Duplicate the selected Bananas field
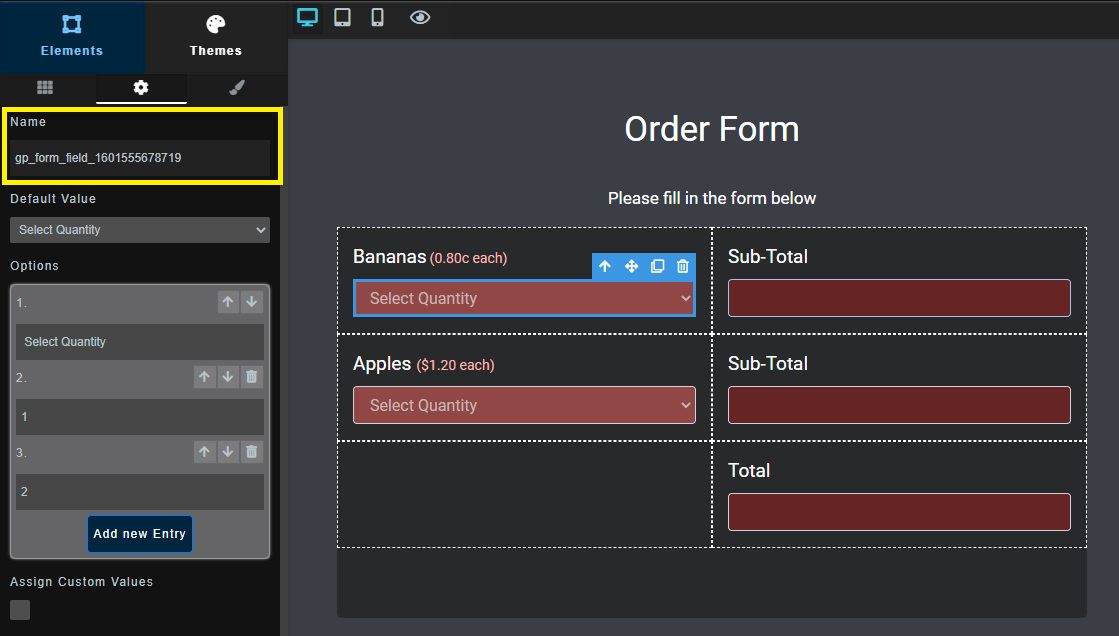The height and width of the screenshot is (636, 1119). [657, 266]
